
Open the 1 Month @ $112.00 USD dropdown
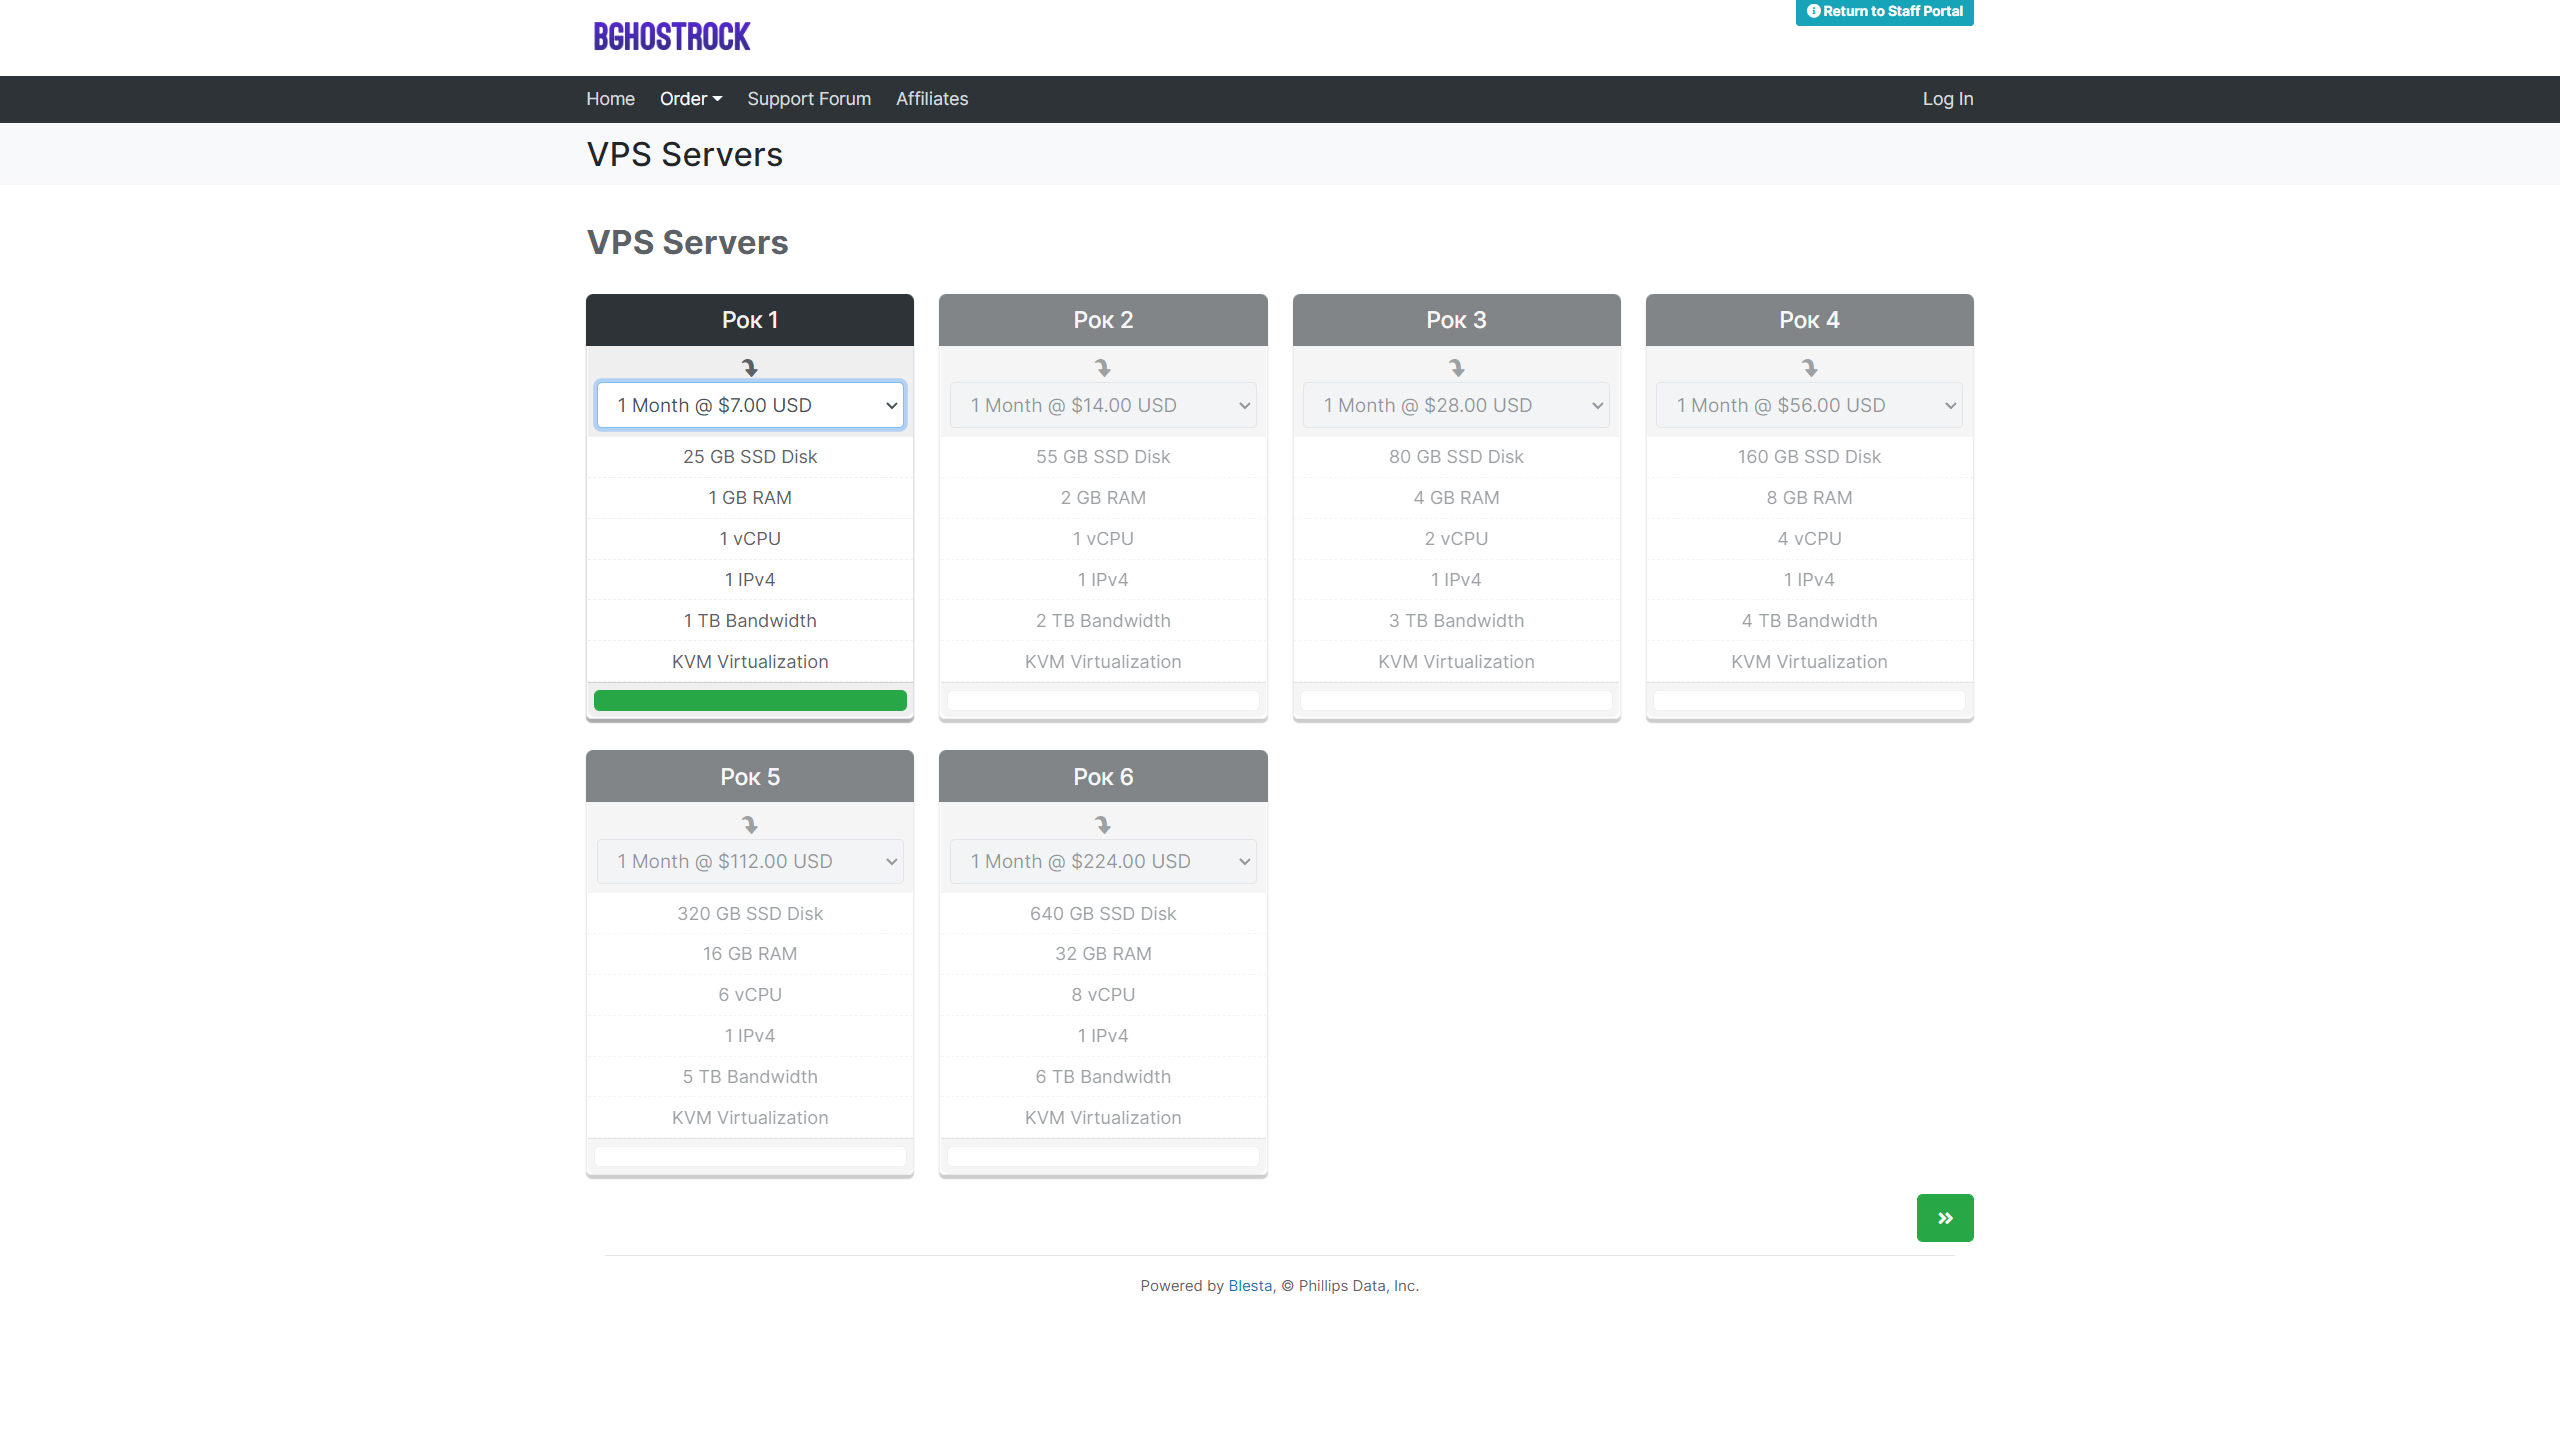point(750,862)
